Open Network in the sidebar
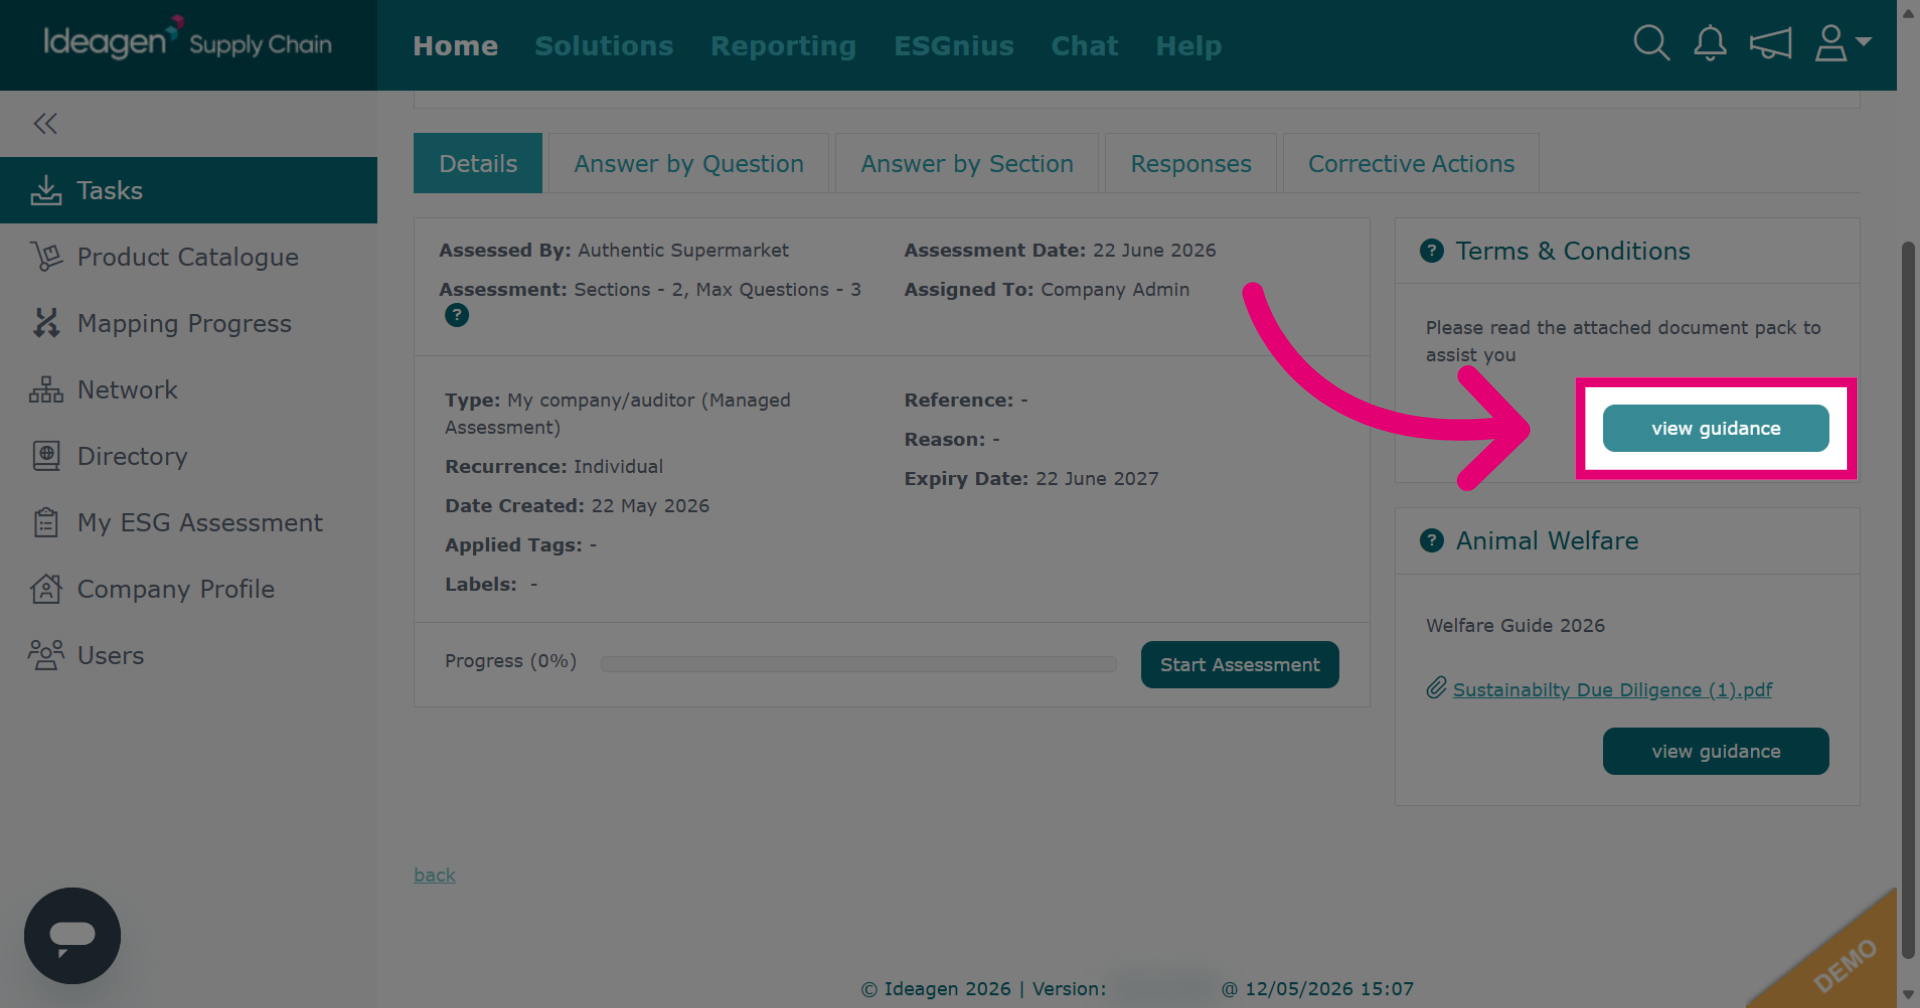 (188, 390)
